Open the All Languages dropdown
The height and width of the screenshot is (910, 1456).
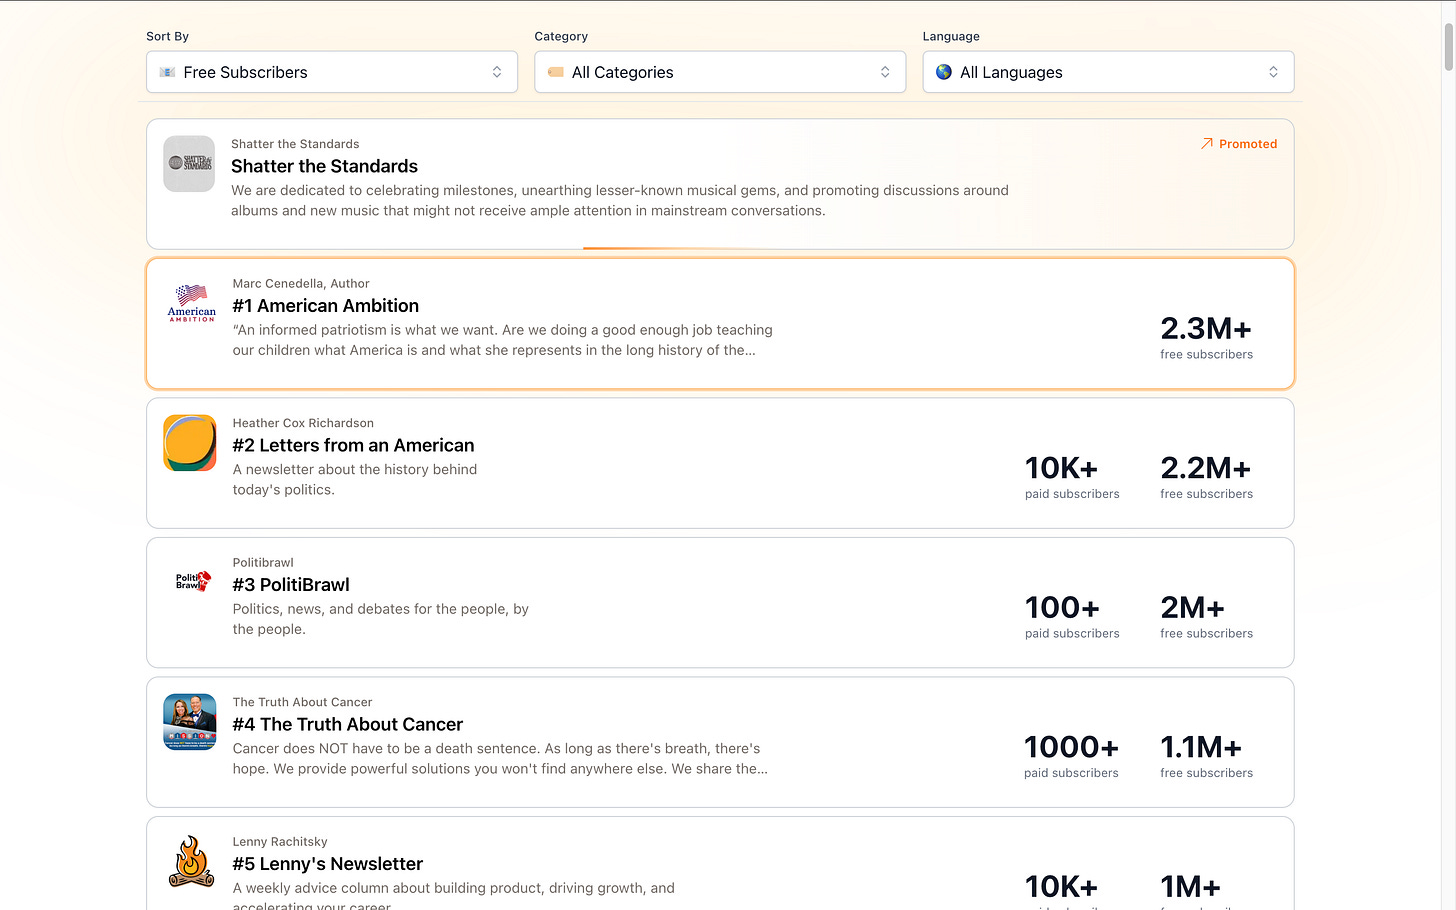coord(1108,72)
